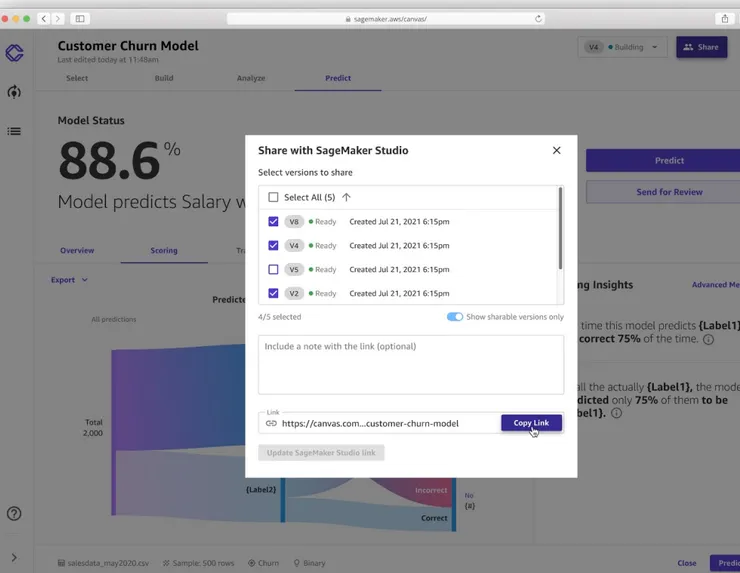
Task: Click the V5 version badge
Action: click(x=294, y=270)
